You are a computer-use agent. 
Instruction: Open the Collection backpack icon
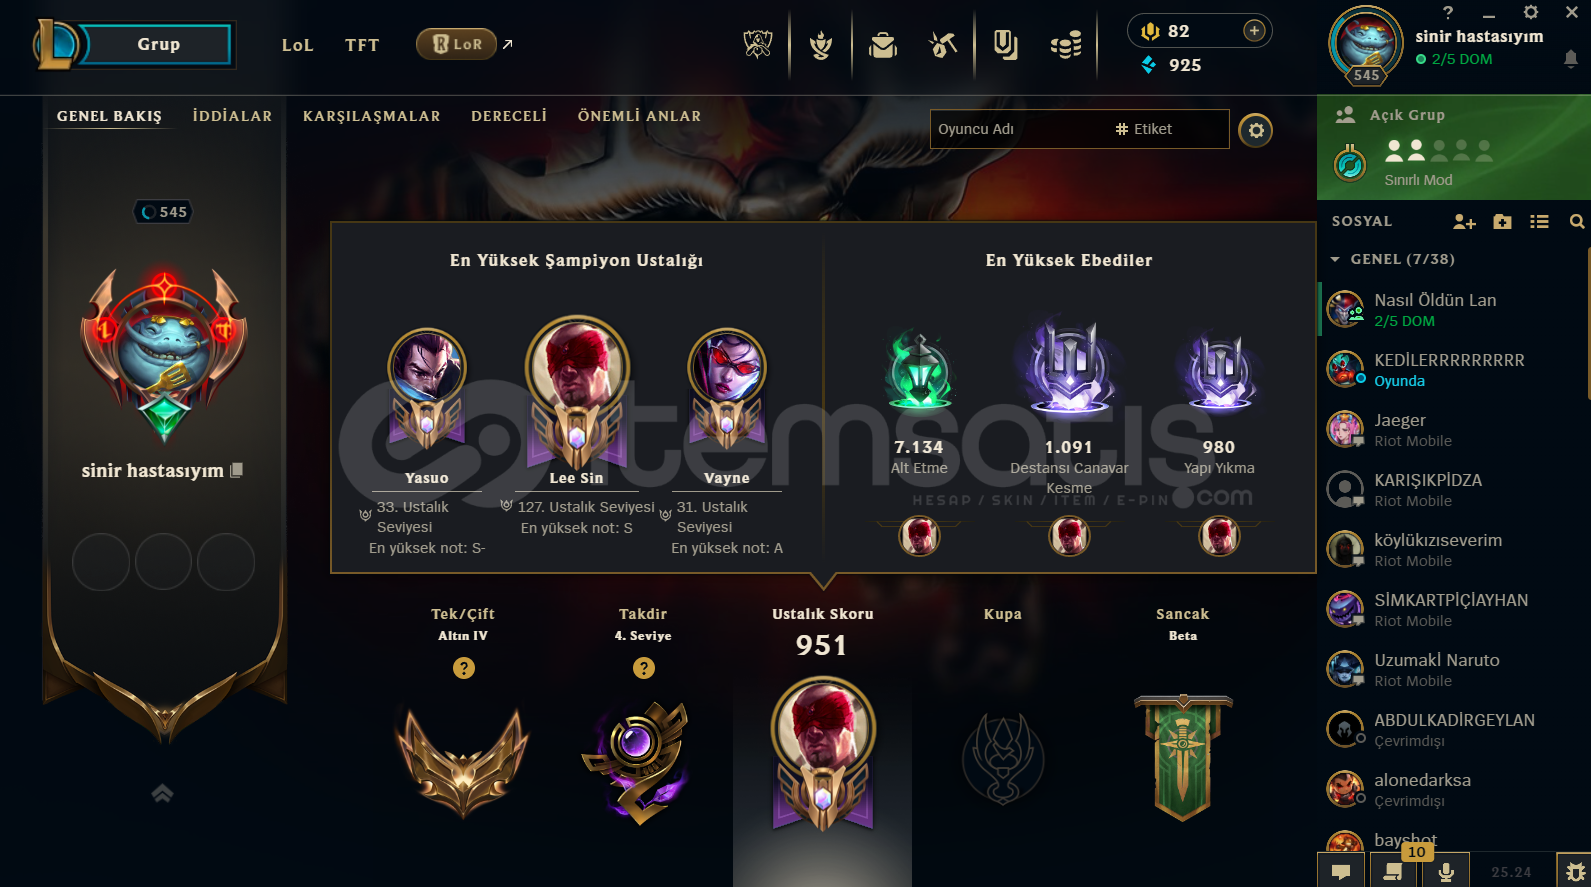pyautogui.click(x=883, y=45)
